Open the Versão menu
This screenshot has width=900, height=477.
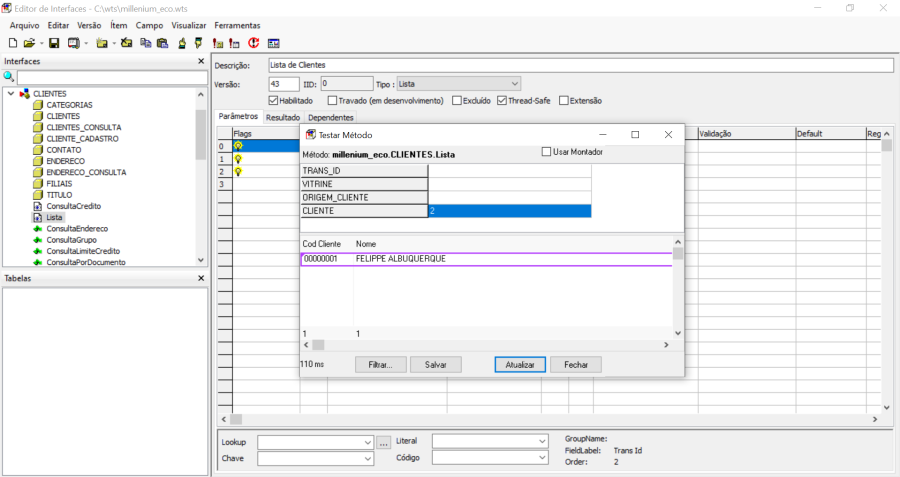click(89, 25)
